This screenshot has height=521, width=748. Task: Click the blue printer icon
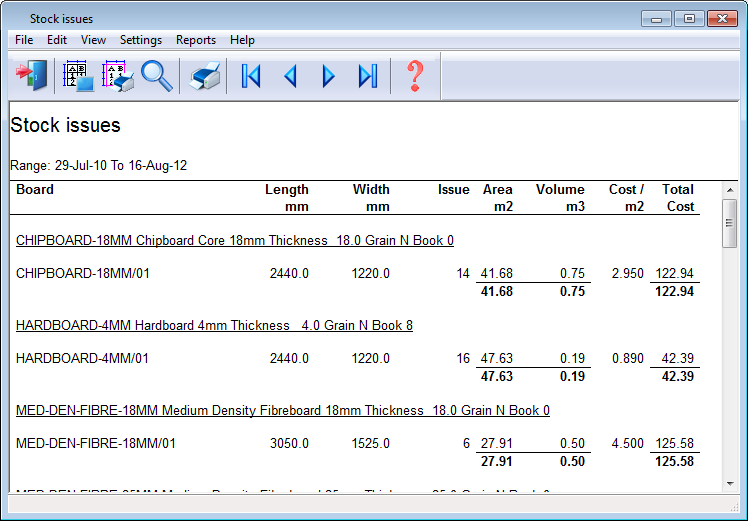coord(205,75)
